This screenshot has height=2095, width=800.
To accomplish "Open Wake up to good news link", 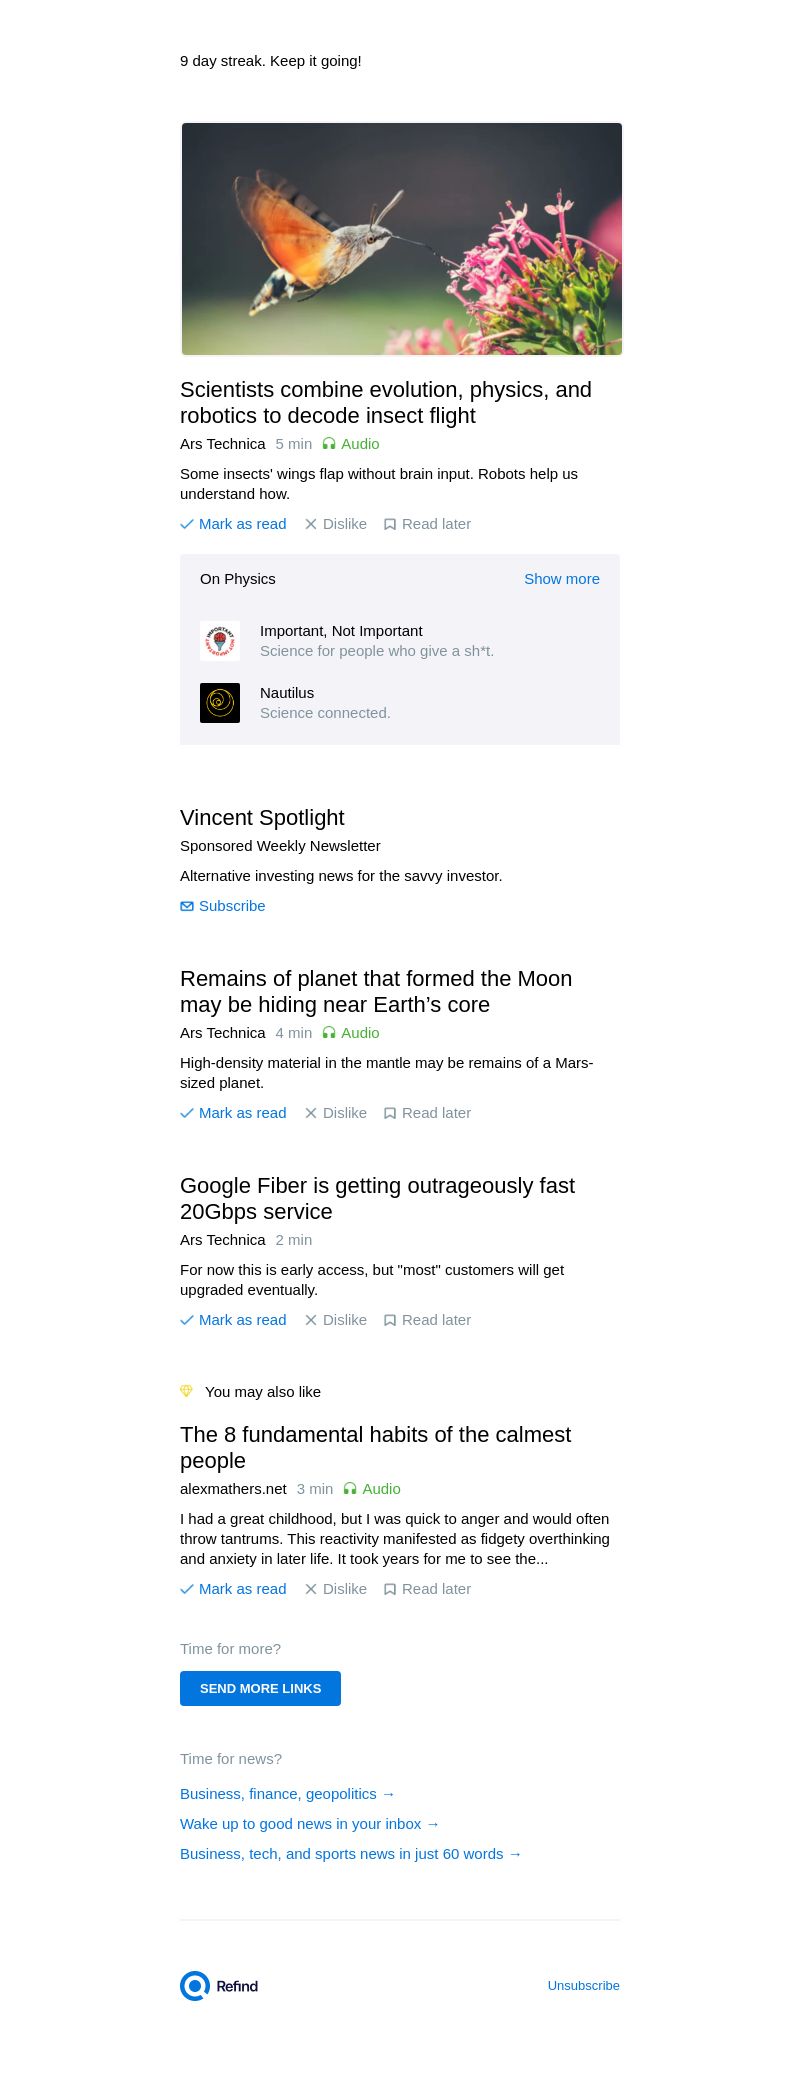I will [x=310, y=1824].
